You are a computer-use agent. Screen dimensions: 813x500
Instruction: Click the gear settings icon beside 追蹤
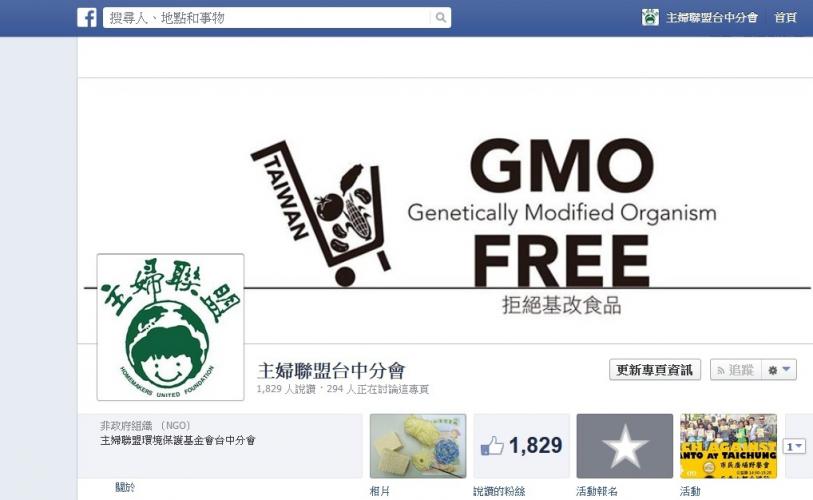point(773,370)
